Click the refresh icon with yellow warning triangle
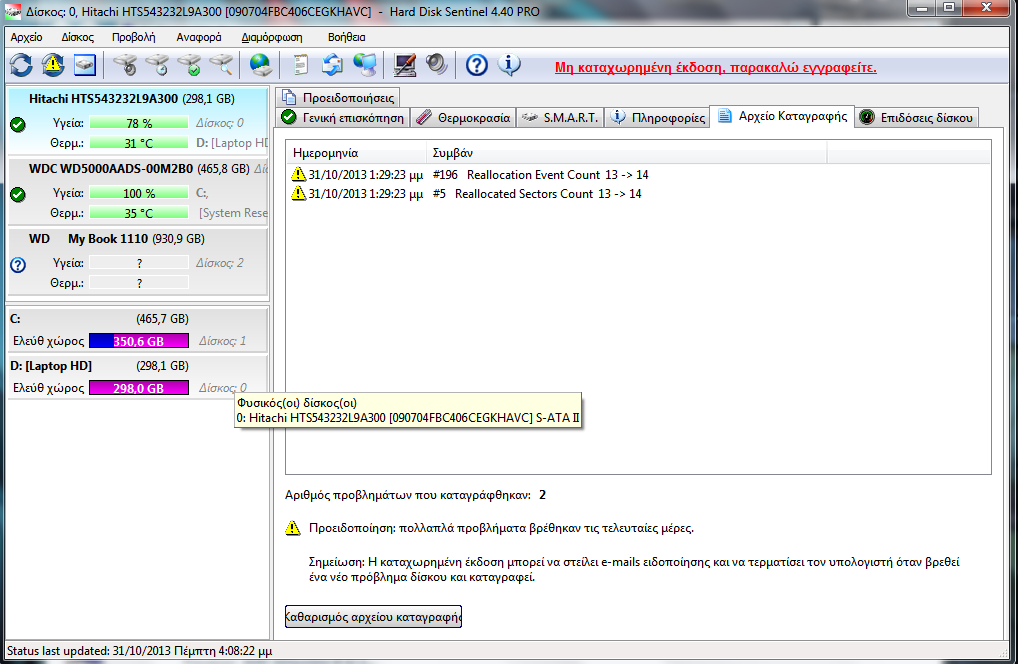 (x=53, y=64)
